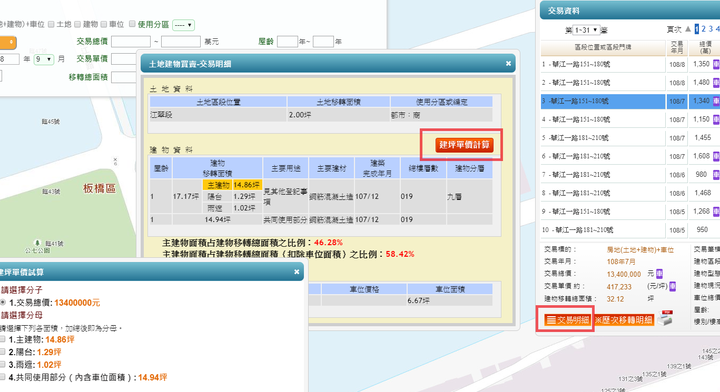
Task: Select row 10 with price 950
Action: point(630,230)
